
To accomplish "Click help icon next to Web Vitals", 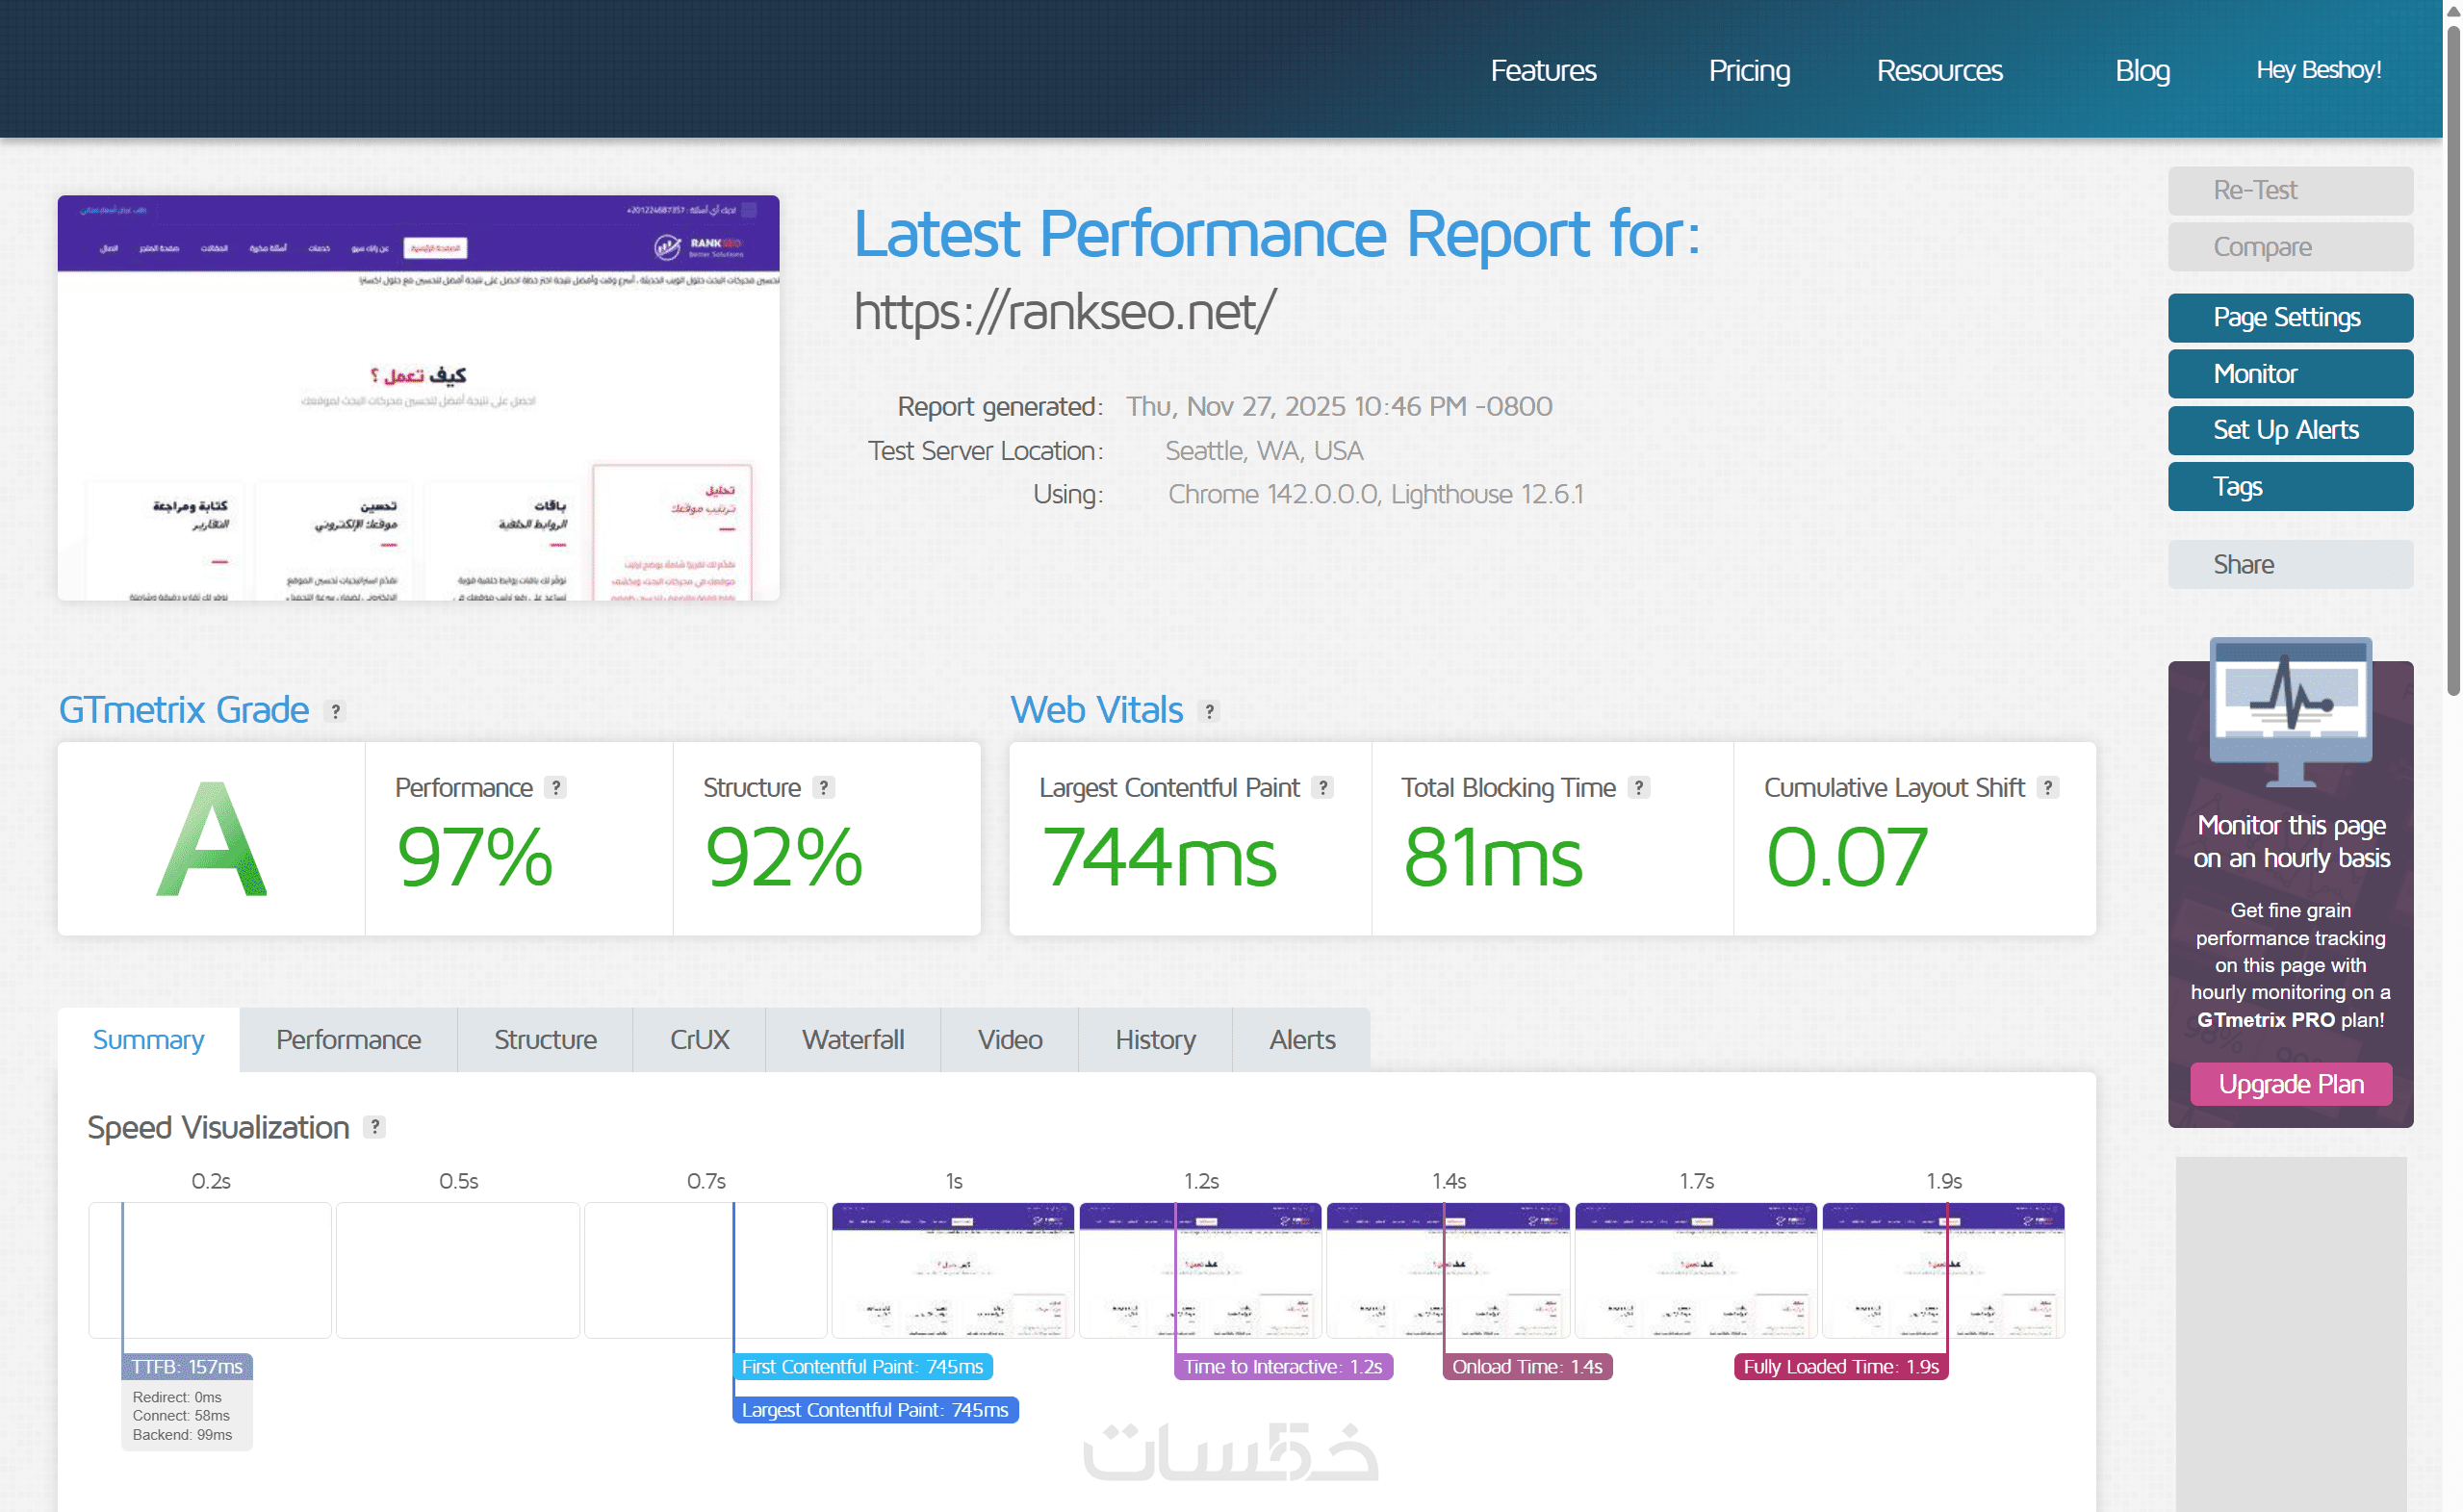I will [1209, 711].
